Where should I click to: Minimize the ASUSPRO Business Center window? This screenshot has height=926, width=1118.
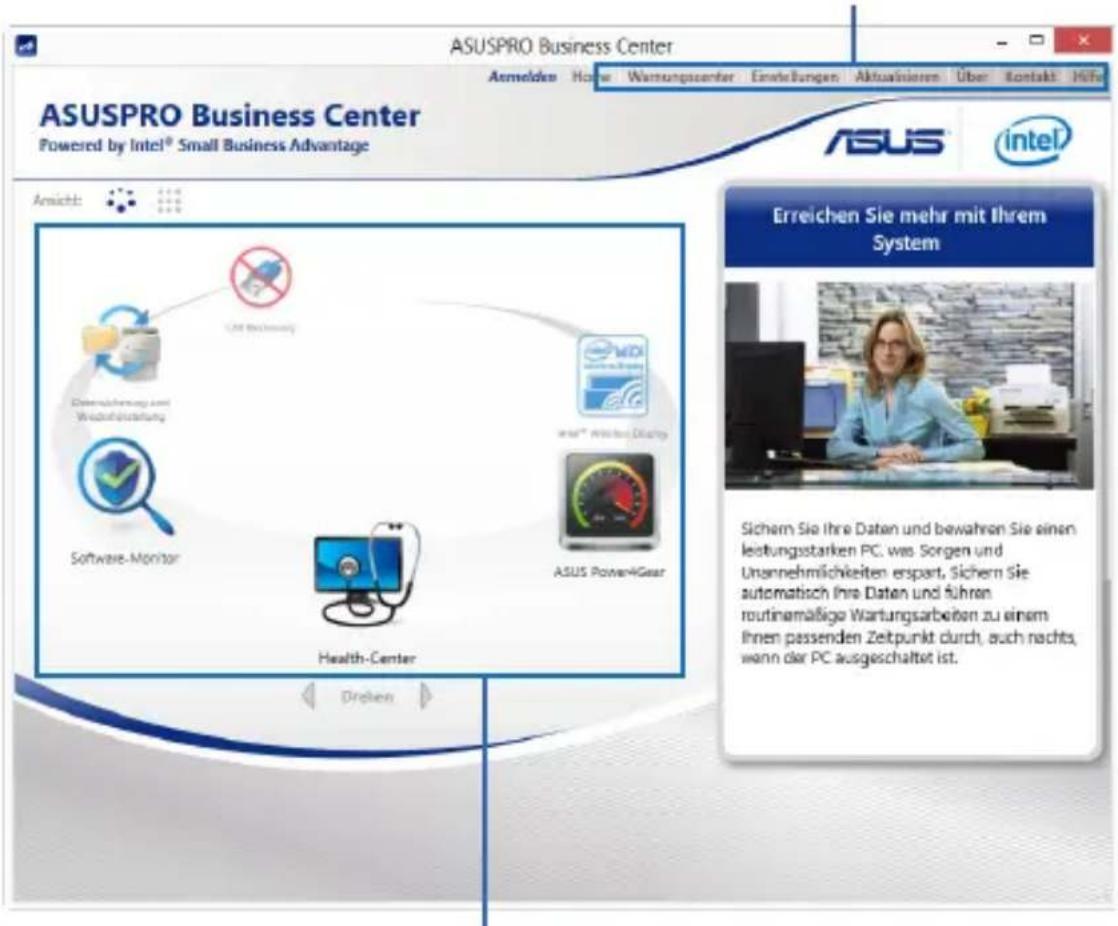(x=1002, y=44)
